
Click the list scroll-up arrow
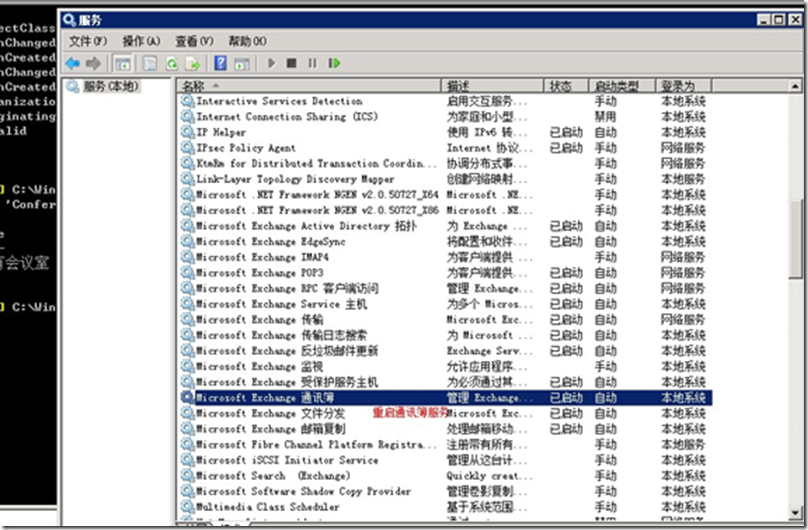pos(795,86)
